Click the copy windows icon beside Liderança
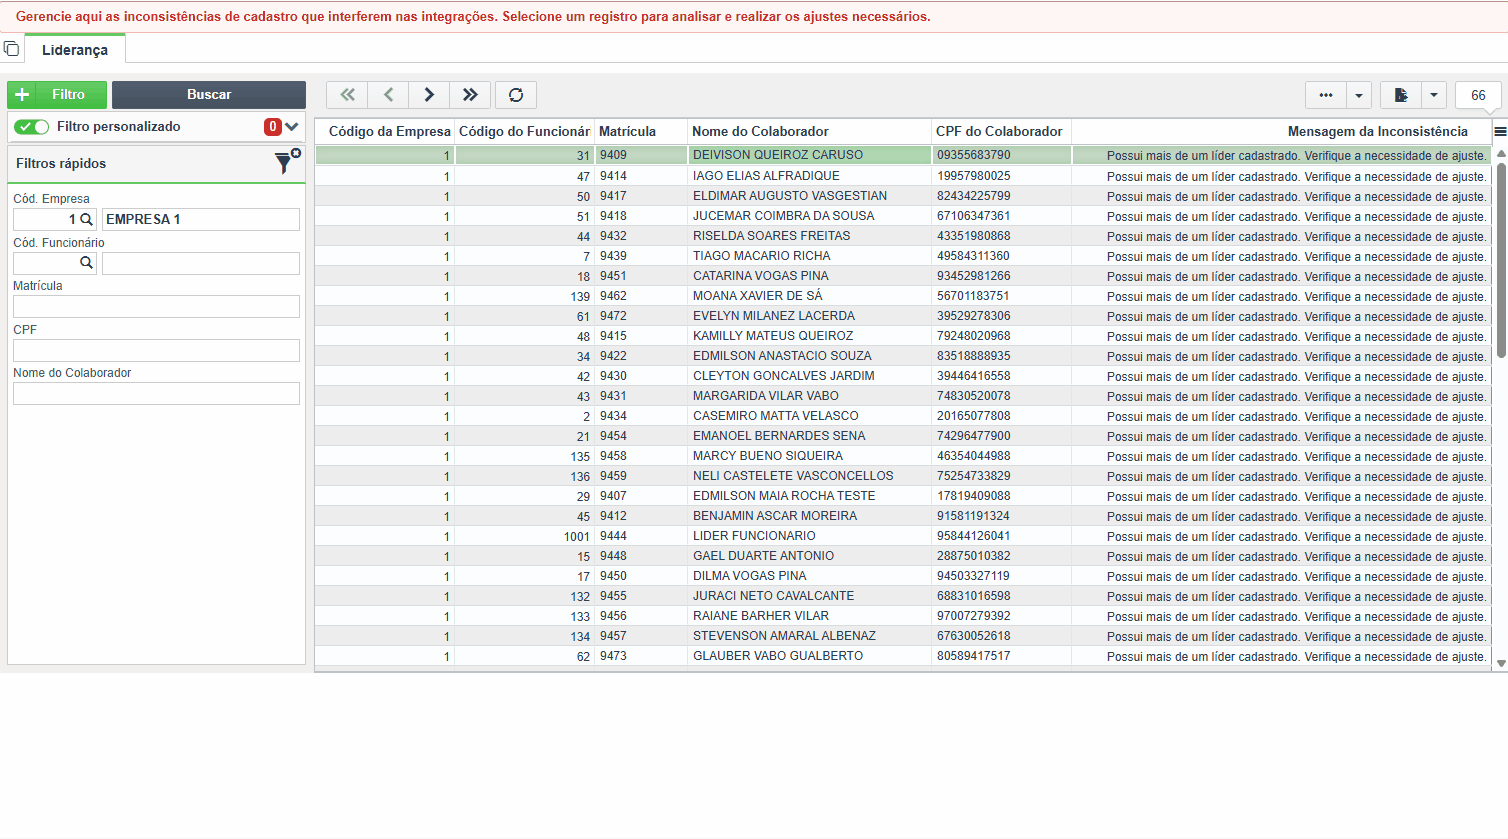The width and height of the screenshot is (1508, 839). (11, 49)
